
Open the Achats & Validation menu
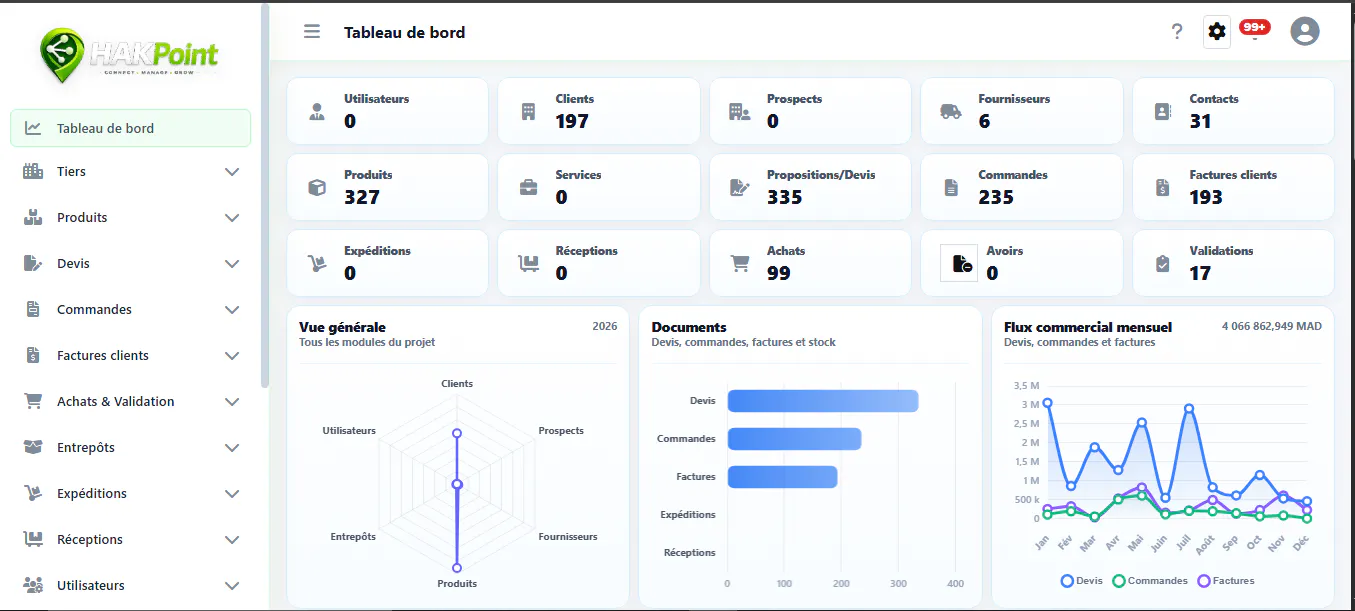pyautogui.click(x=130, y=401)
